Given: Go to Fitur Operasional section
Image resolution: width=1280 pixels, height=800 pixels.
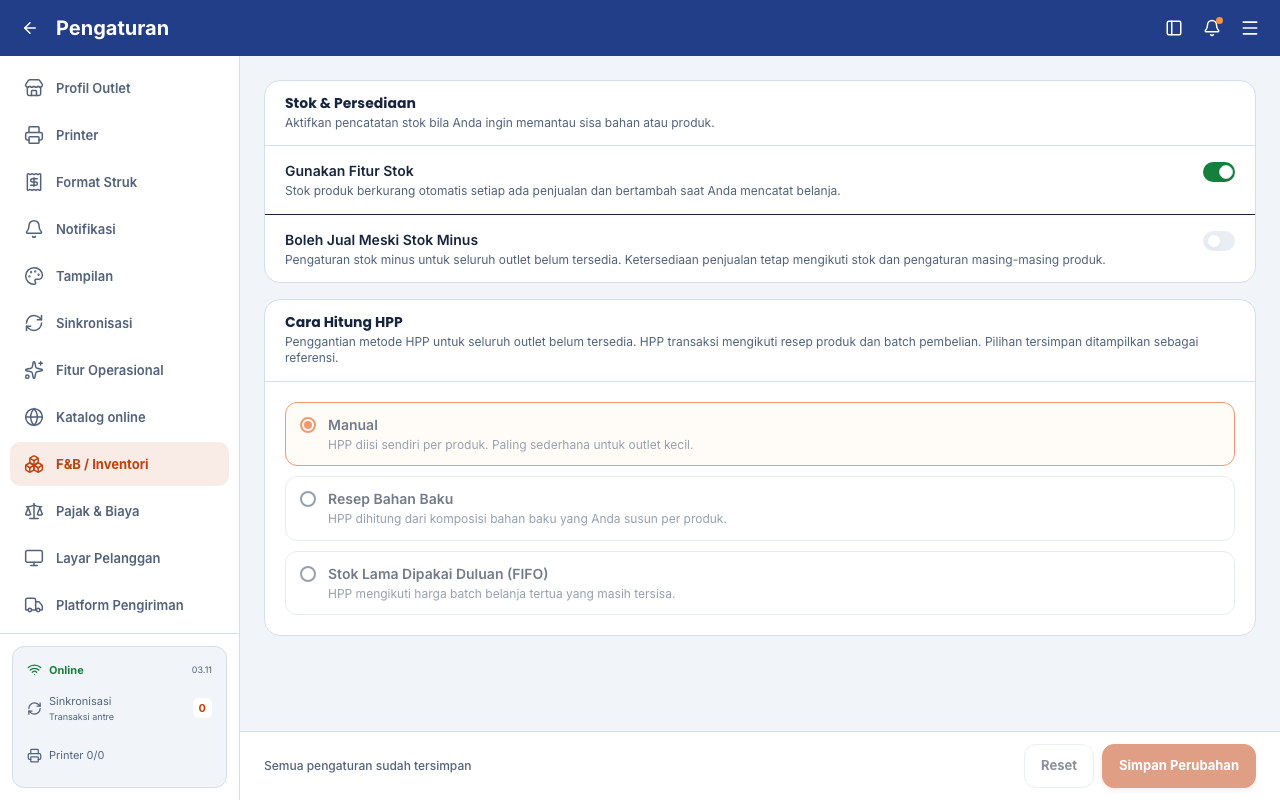Looking at the screenshot, I should click(120, 370).
